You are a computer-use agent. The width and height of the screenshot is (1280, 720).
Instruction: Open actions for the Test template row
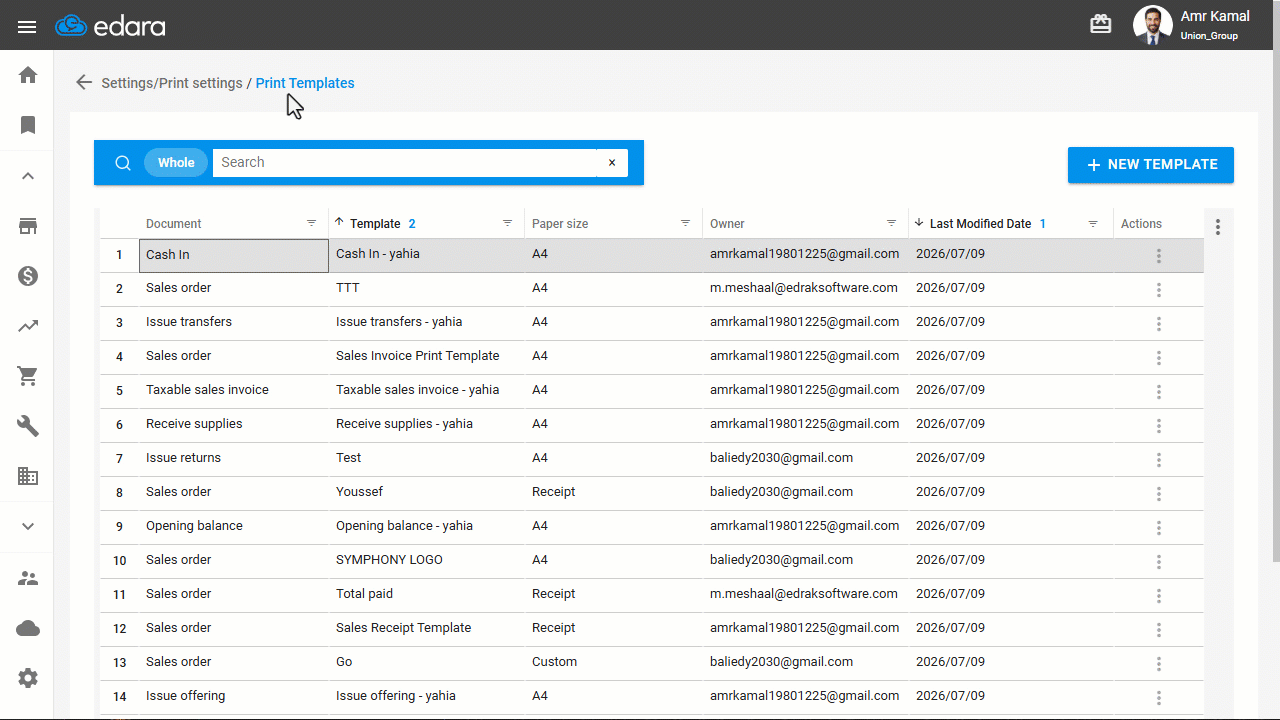pos(1159,460)
